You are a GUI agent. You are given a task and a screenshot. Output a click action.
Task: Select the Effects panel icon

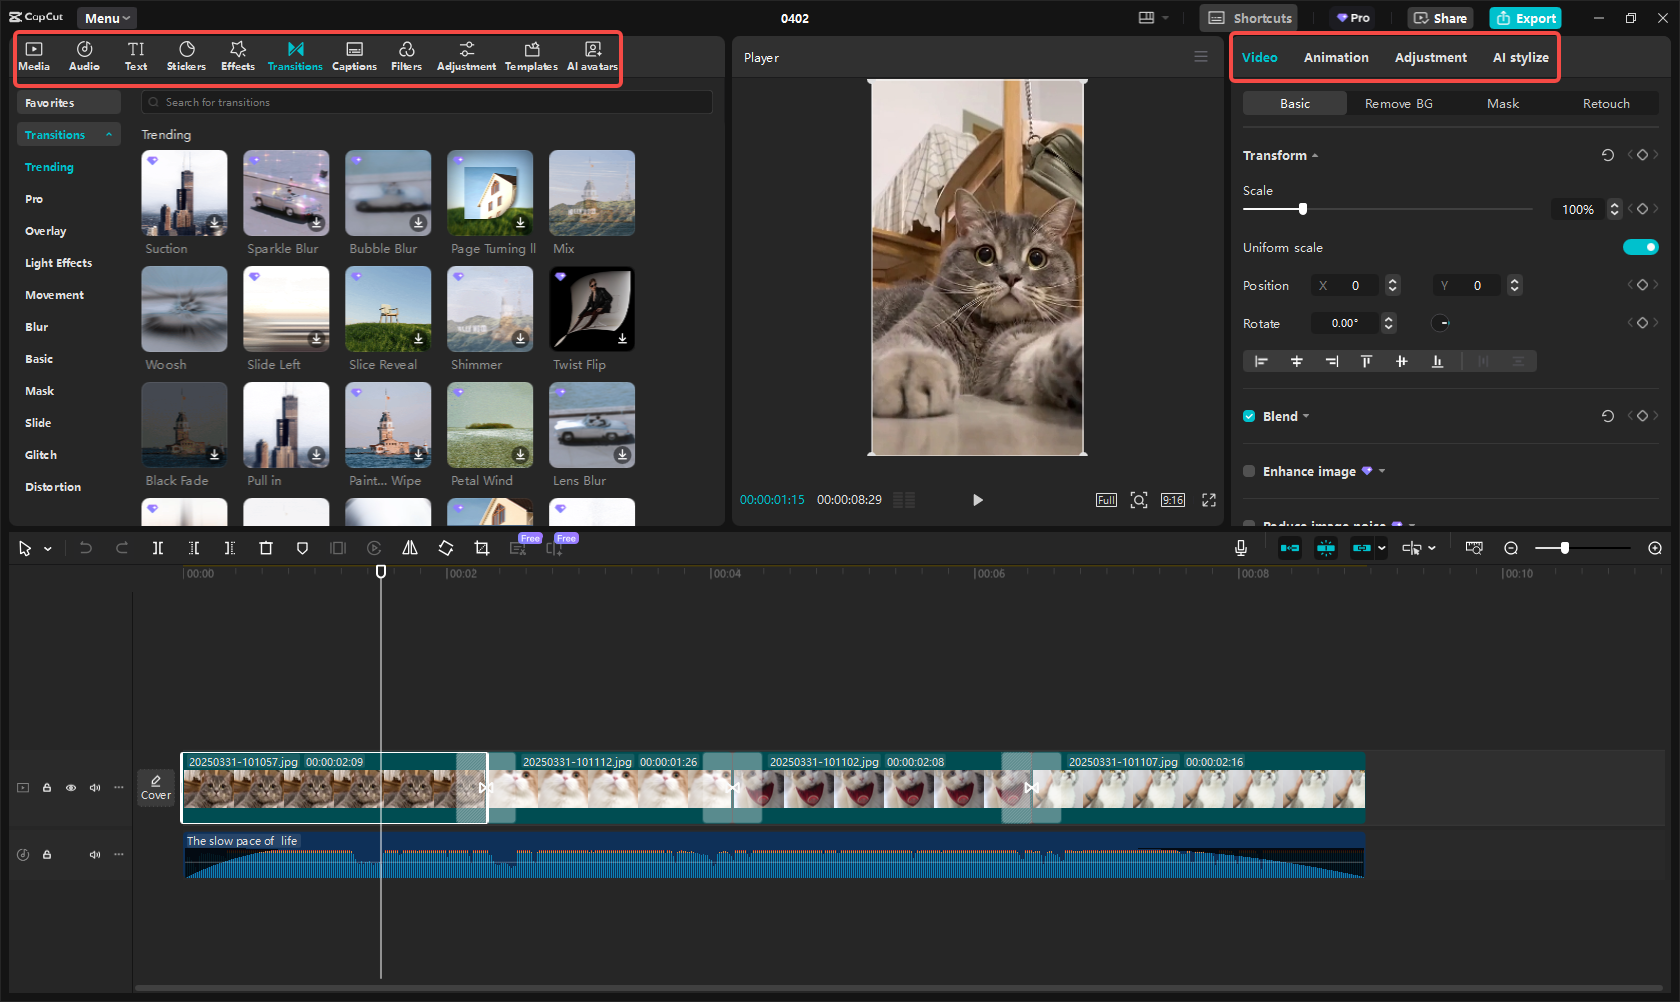pos(237,55)
